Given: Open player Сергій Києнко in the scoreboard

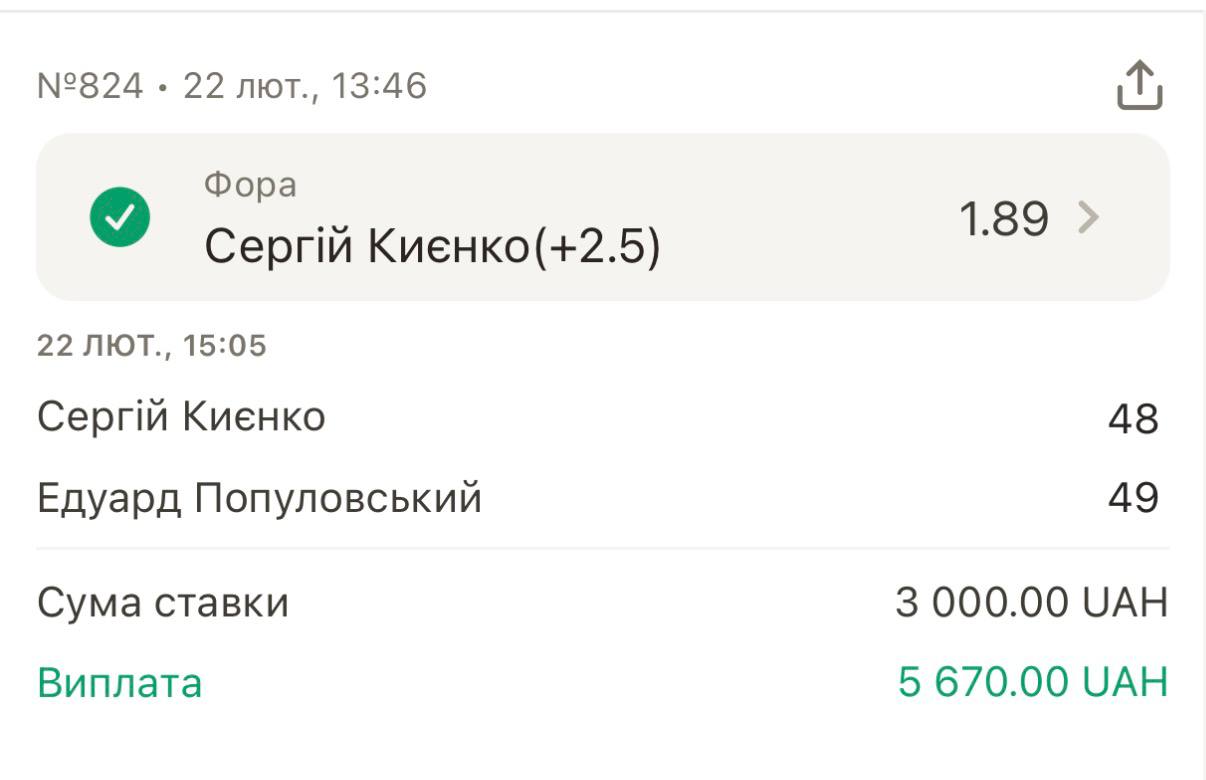Looking at the screenshot, I should pyautogui.click(x=181, y=417).
